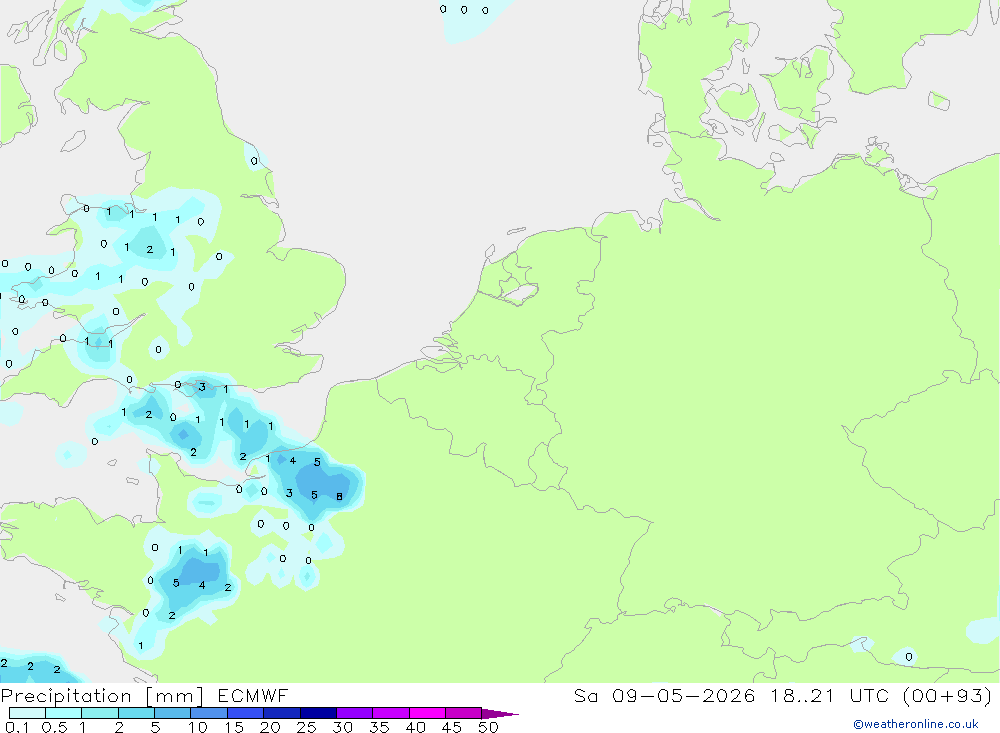Viewport: 1000px width, 733px height.
Task: Click the "[mm]" unit label
Action: click(x=175, y=696)
